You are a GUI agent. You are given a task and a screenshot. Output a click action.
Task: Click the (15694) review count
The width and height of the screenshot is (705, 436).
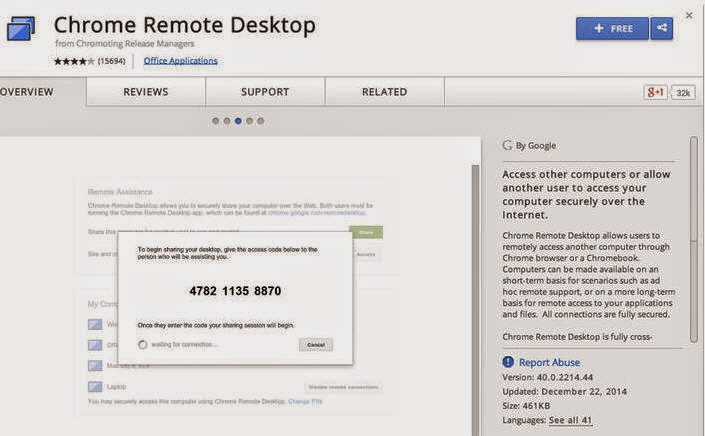pyautogui.click(x=112, y=61)
